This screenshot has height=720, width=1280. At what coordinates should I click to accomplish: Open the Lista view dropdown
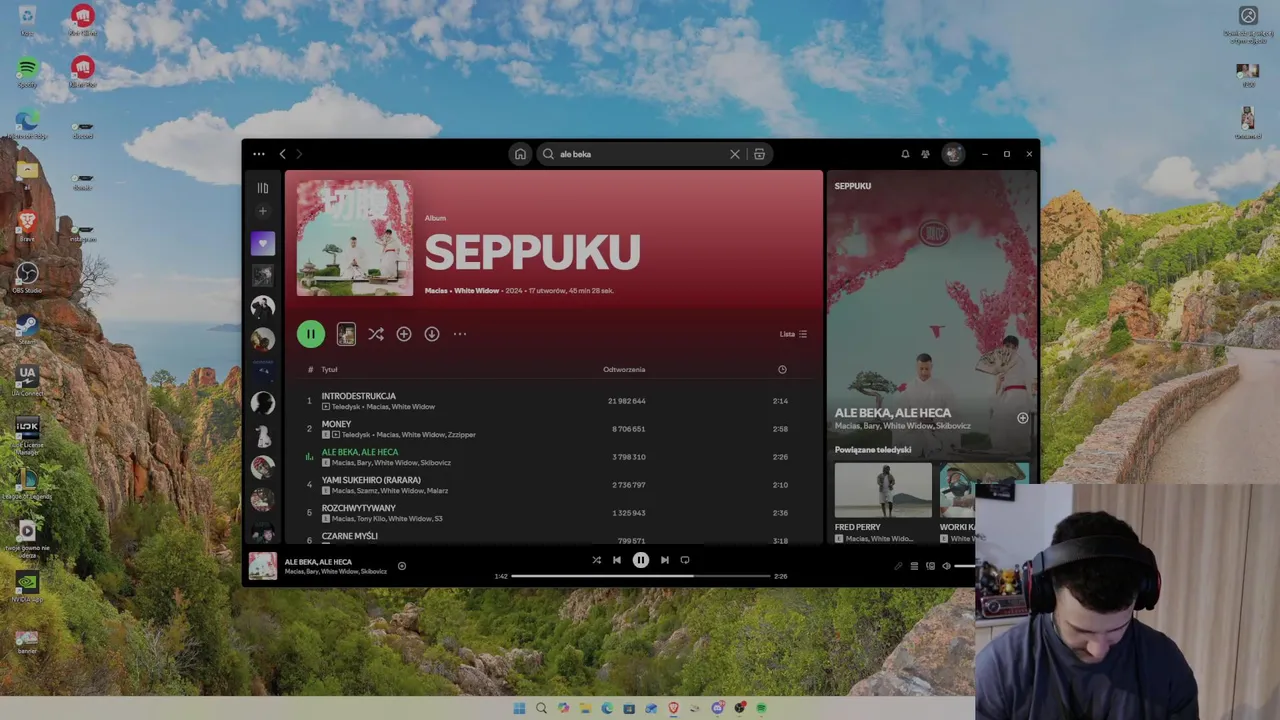793,334
